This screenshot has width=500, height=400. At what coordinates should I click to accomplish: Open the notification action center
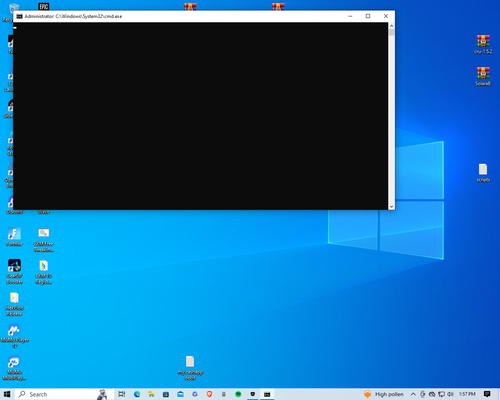[487, 394]
